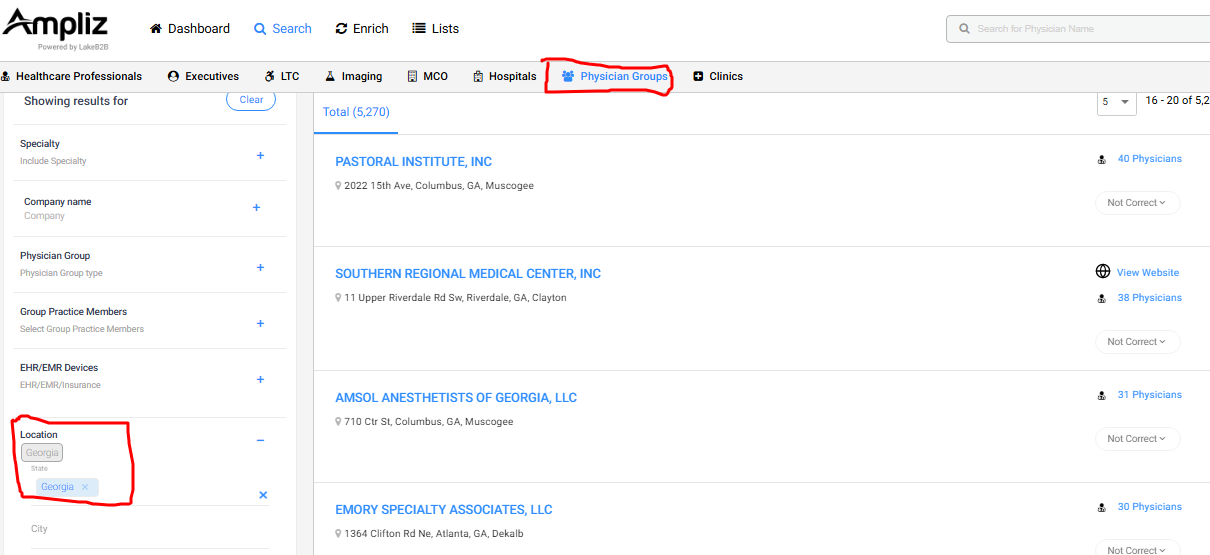Open Not Correct dropdown for Emory Specialty
This screenshot has height=555, width=1210.
coord(1138,549)
